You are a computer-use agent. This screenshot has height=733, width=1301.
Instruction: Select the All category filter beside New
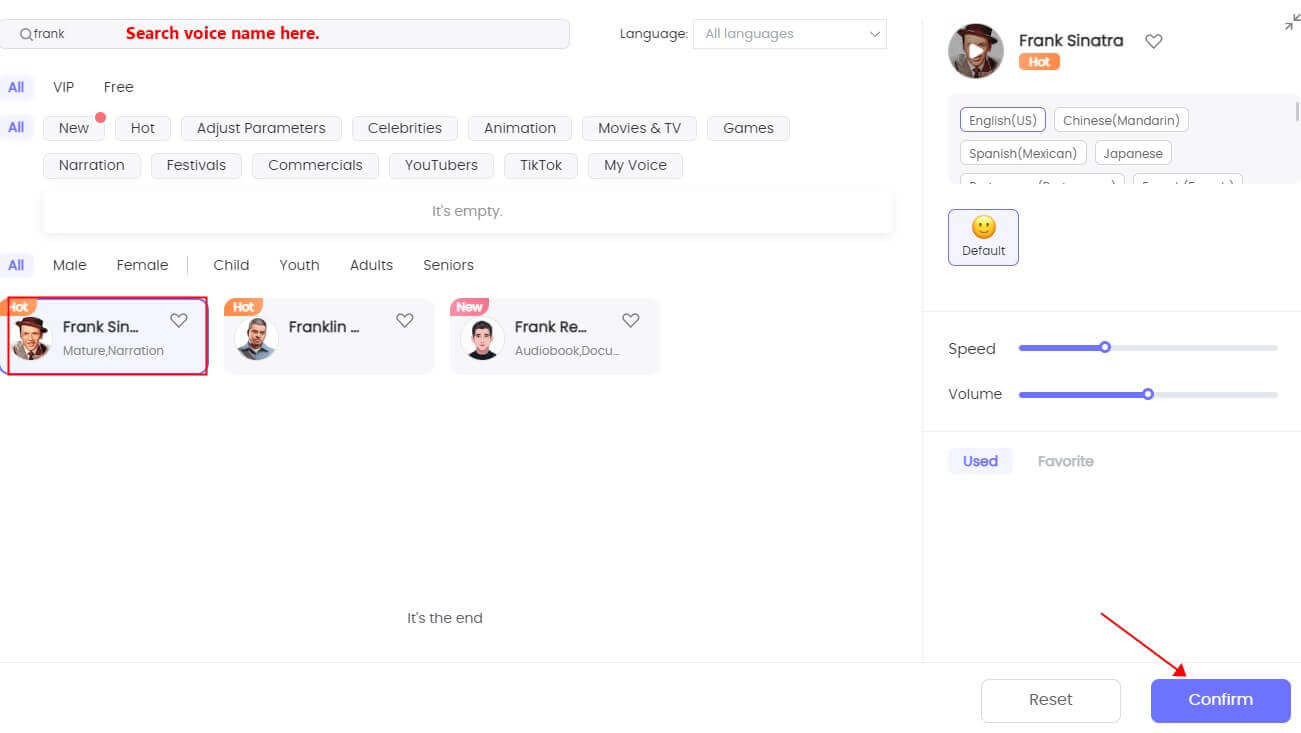[16, 128]
